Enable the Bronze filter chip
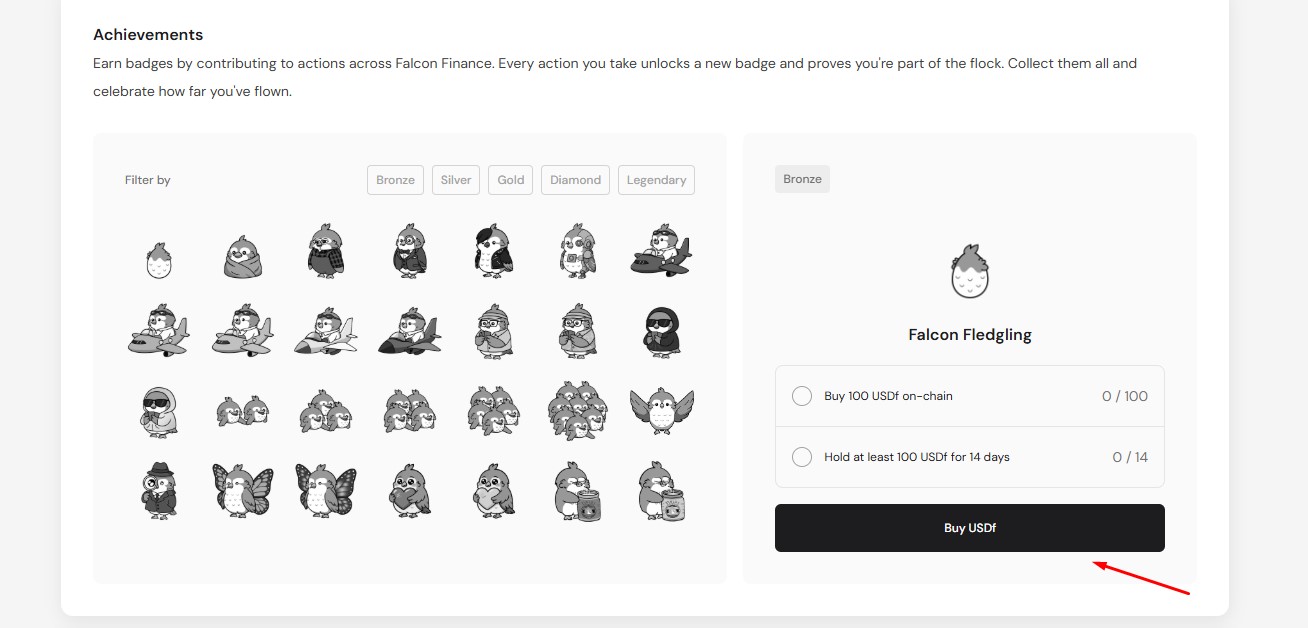Viewport: 1308px width, 628px height. pos(395,180)
